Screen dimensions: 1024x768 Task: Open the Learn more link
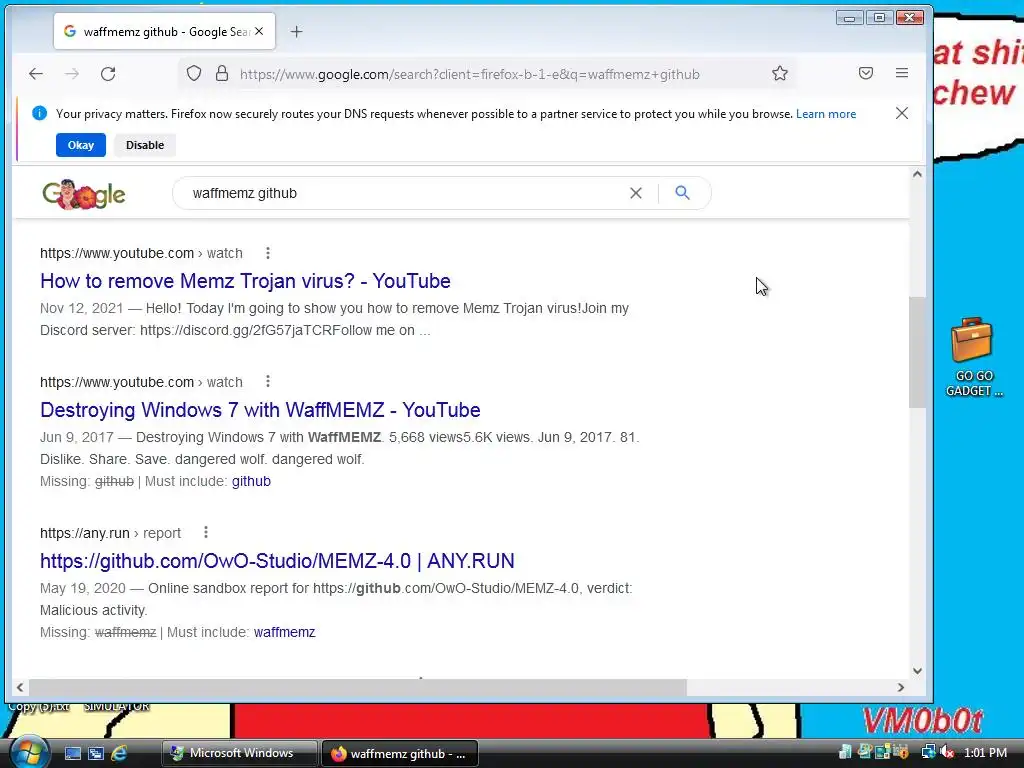pyautogui.click(x=825, y=114)
